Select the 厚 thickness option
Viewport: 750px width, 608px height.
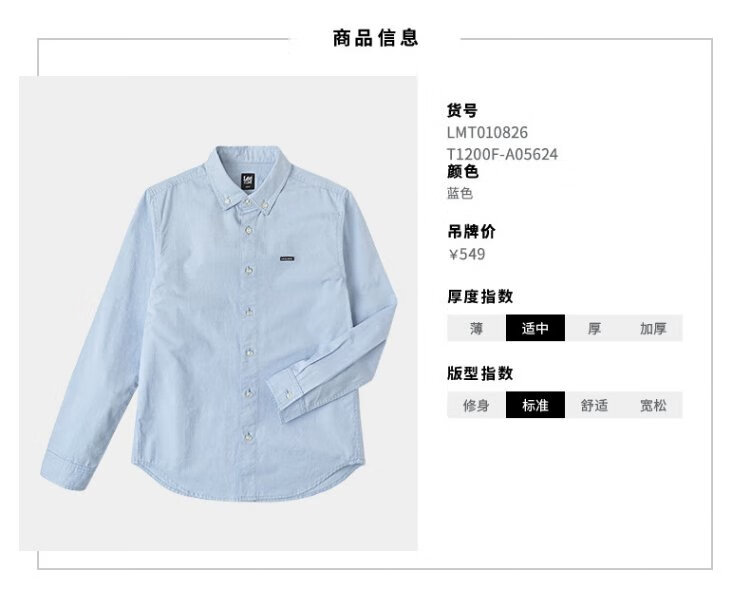(x=594, y=328)
